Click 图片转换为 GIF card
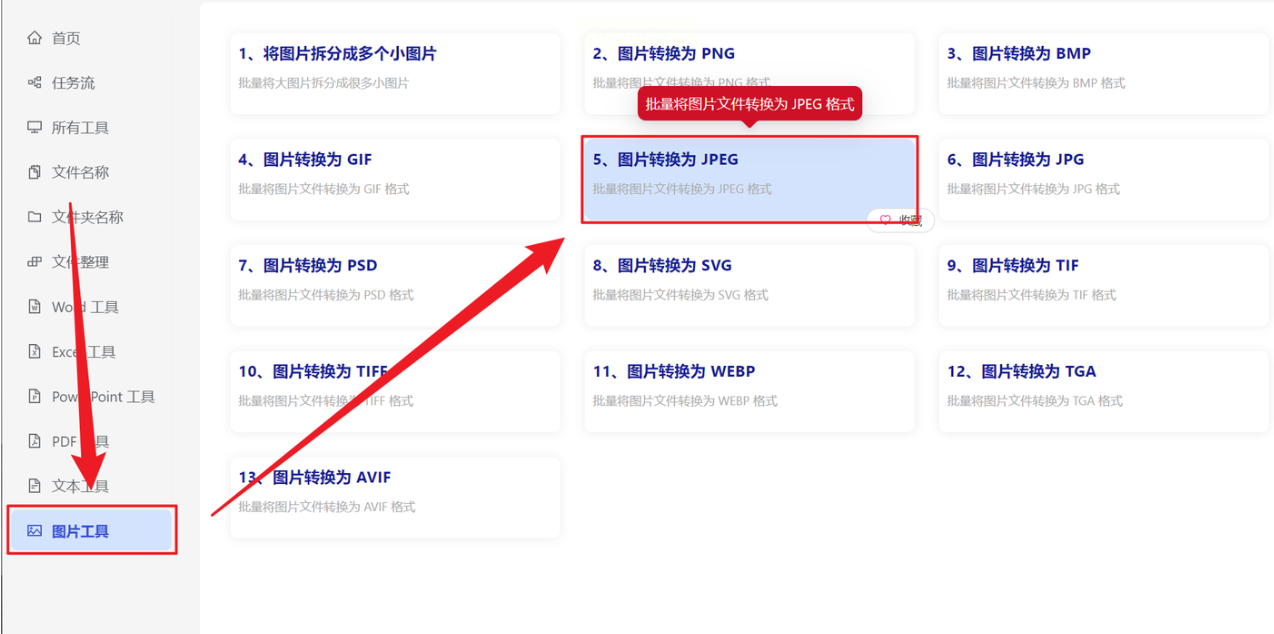The height and width of the screenshot is (634, 1274). 395,179
